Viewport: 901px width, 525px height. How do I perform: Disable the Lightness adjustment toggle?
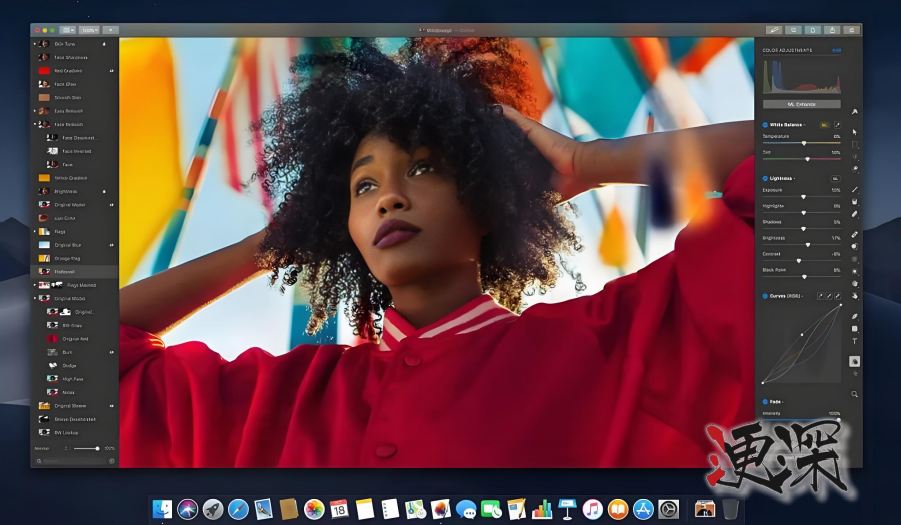coord(766,178)
